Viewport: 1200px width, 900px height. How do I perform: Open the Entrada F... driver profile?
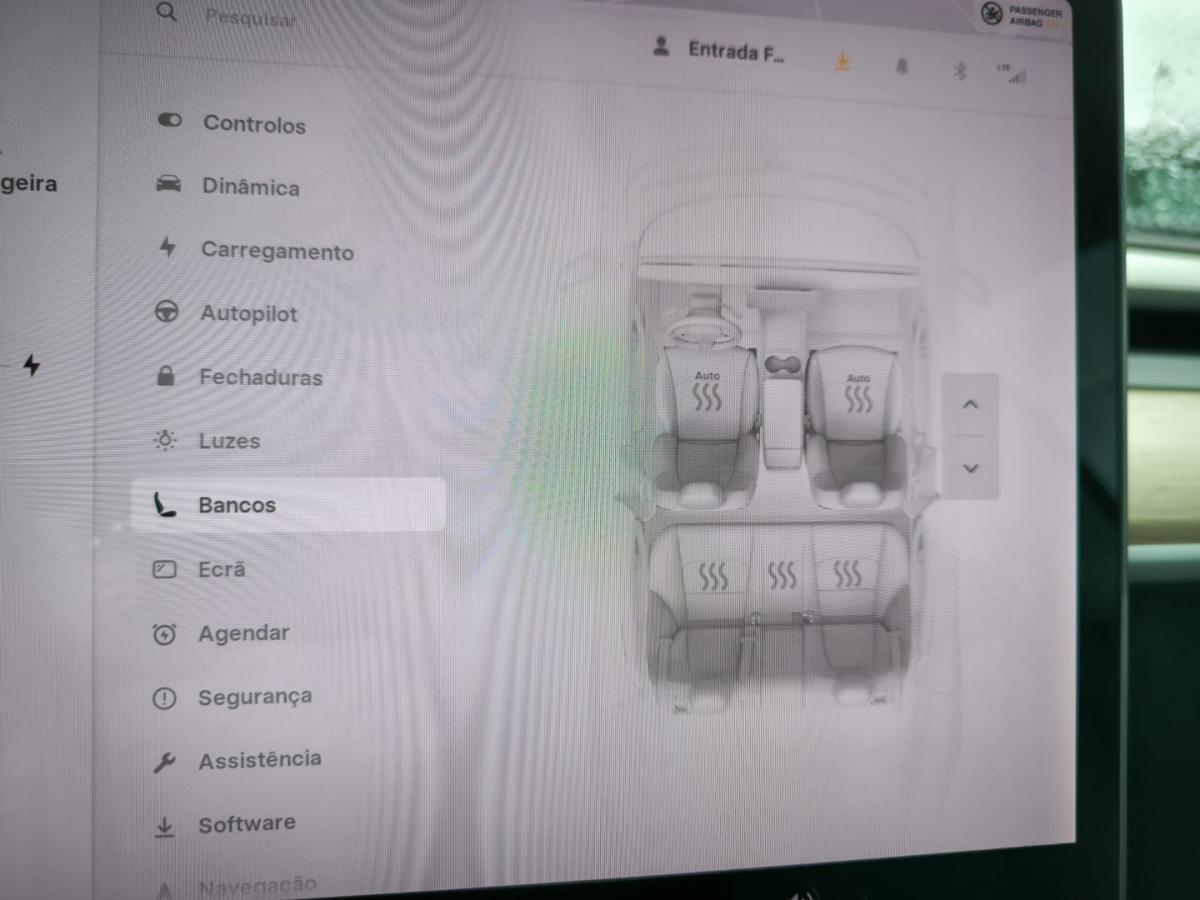tap(718, 50)
